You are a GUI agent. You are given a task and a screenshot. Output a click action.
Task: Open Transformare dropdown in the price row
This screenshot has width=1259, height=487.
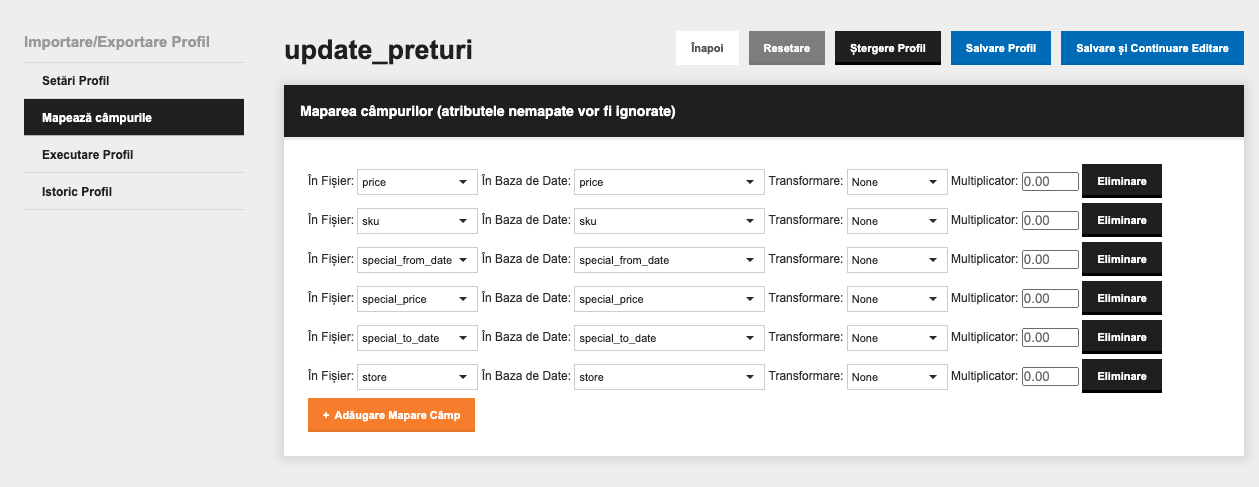tap(897, 182)
